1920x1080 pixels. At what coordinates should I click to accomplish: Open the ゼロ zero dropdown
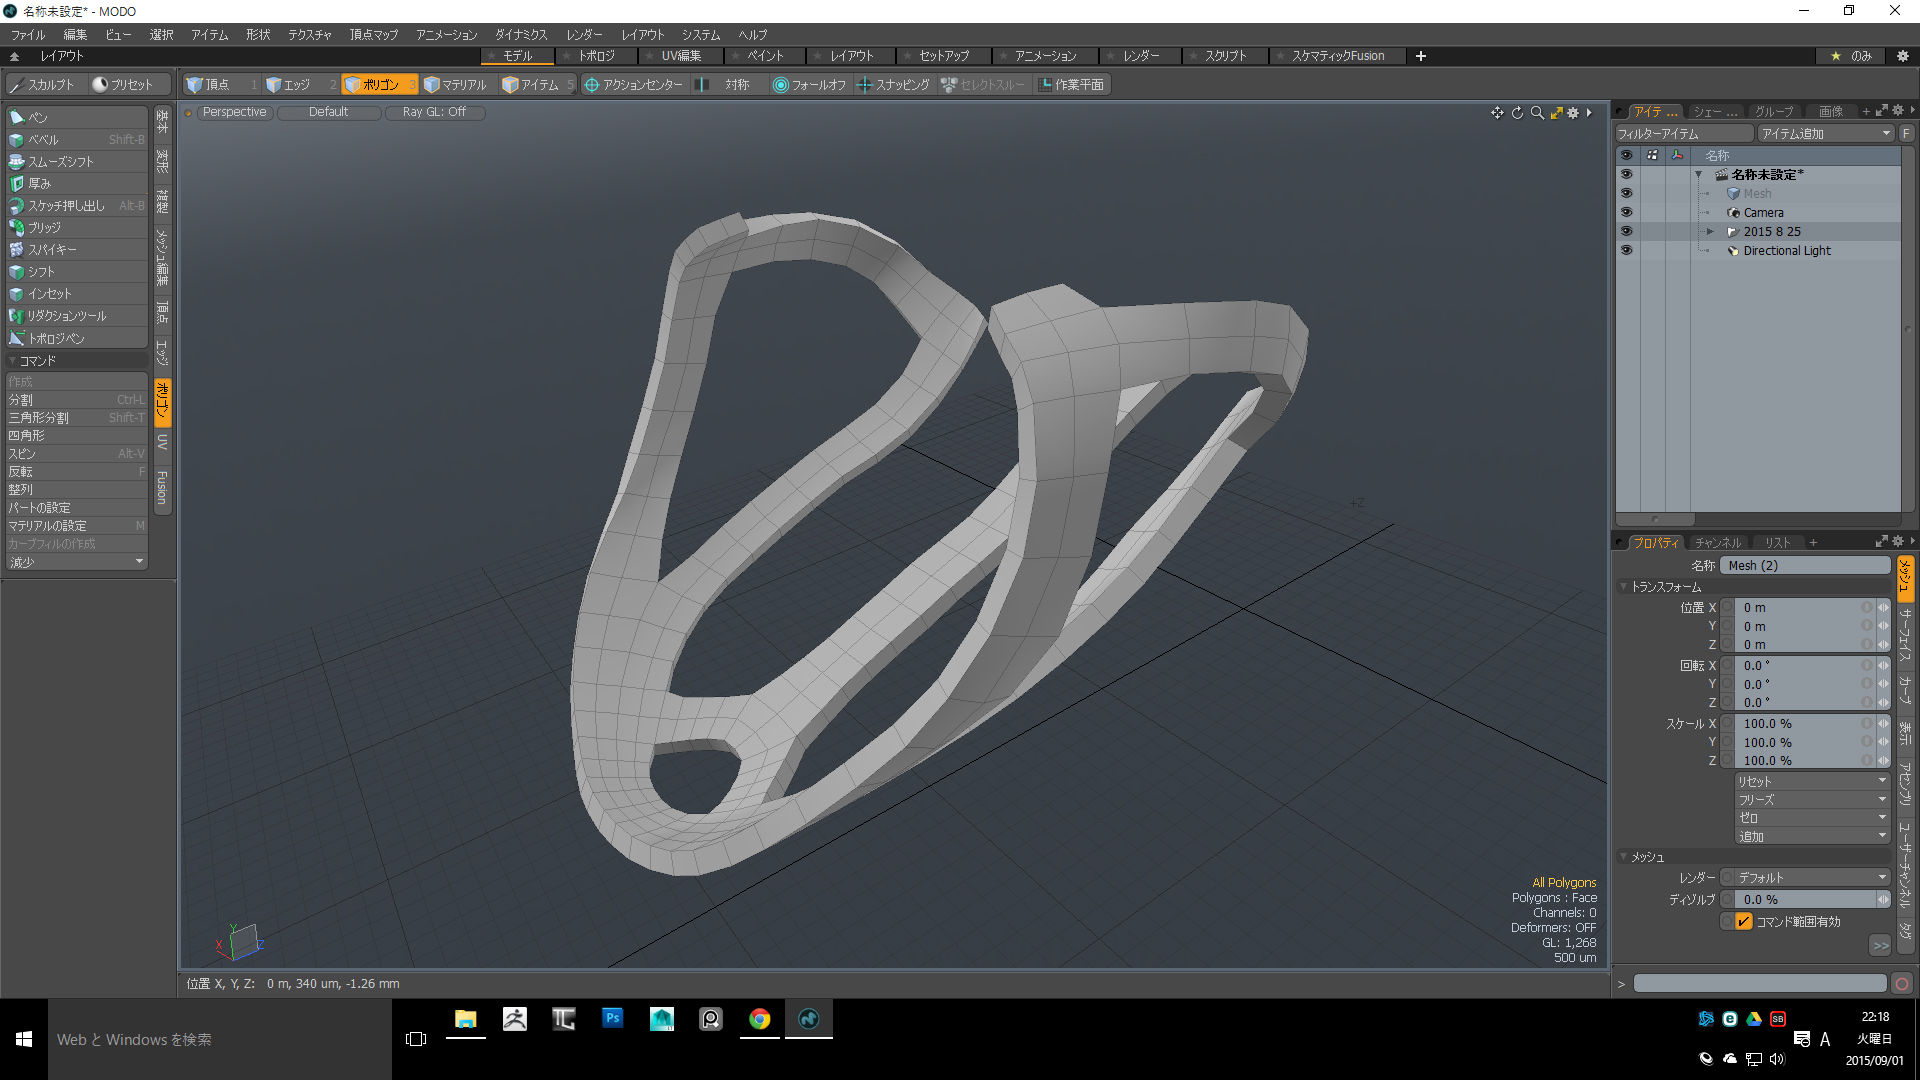pos(1812,818)
